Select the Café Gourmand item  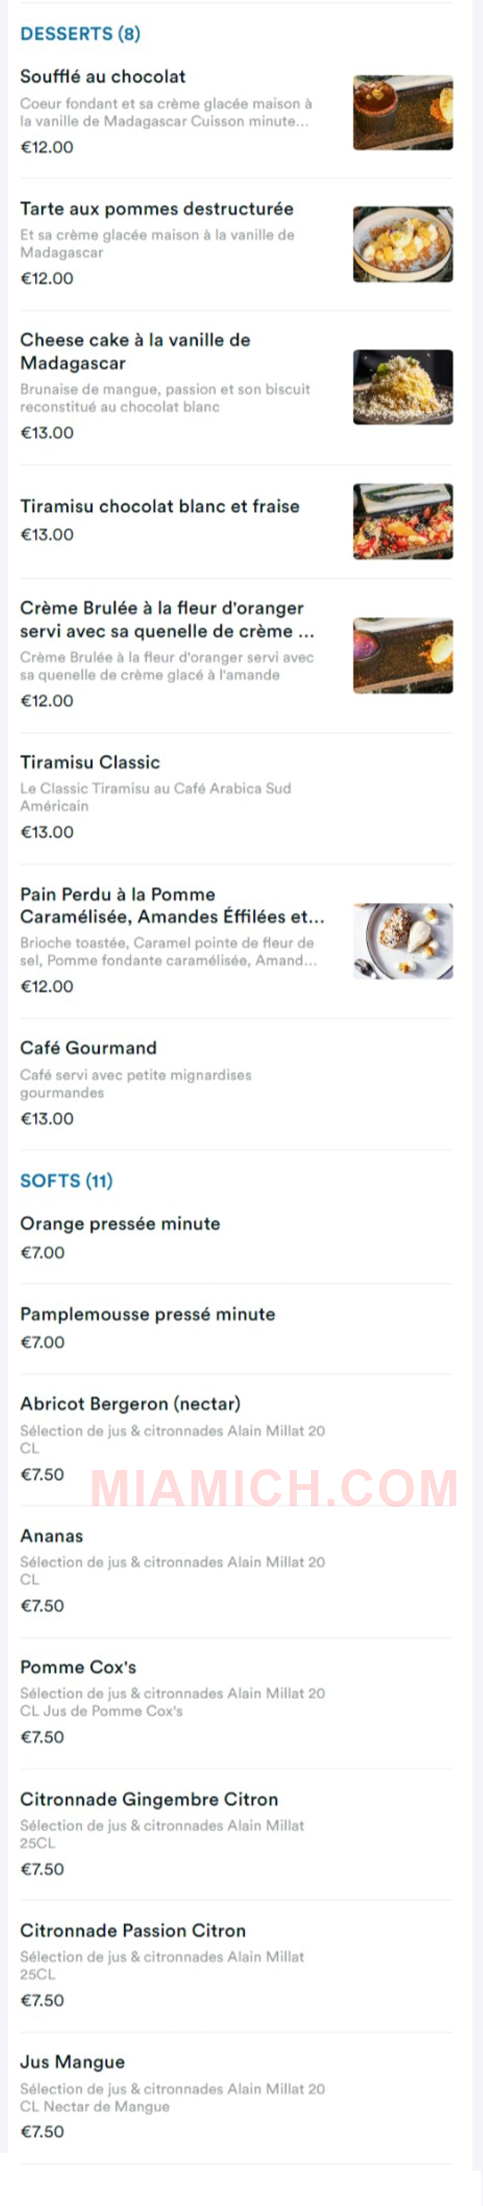tap(236, 1083)
